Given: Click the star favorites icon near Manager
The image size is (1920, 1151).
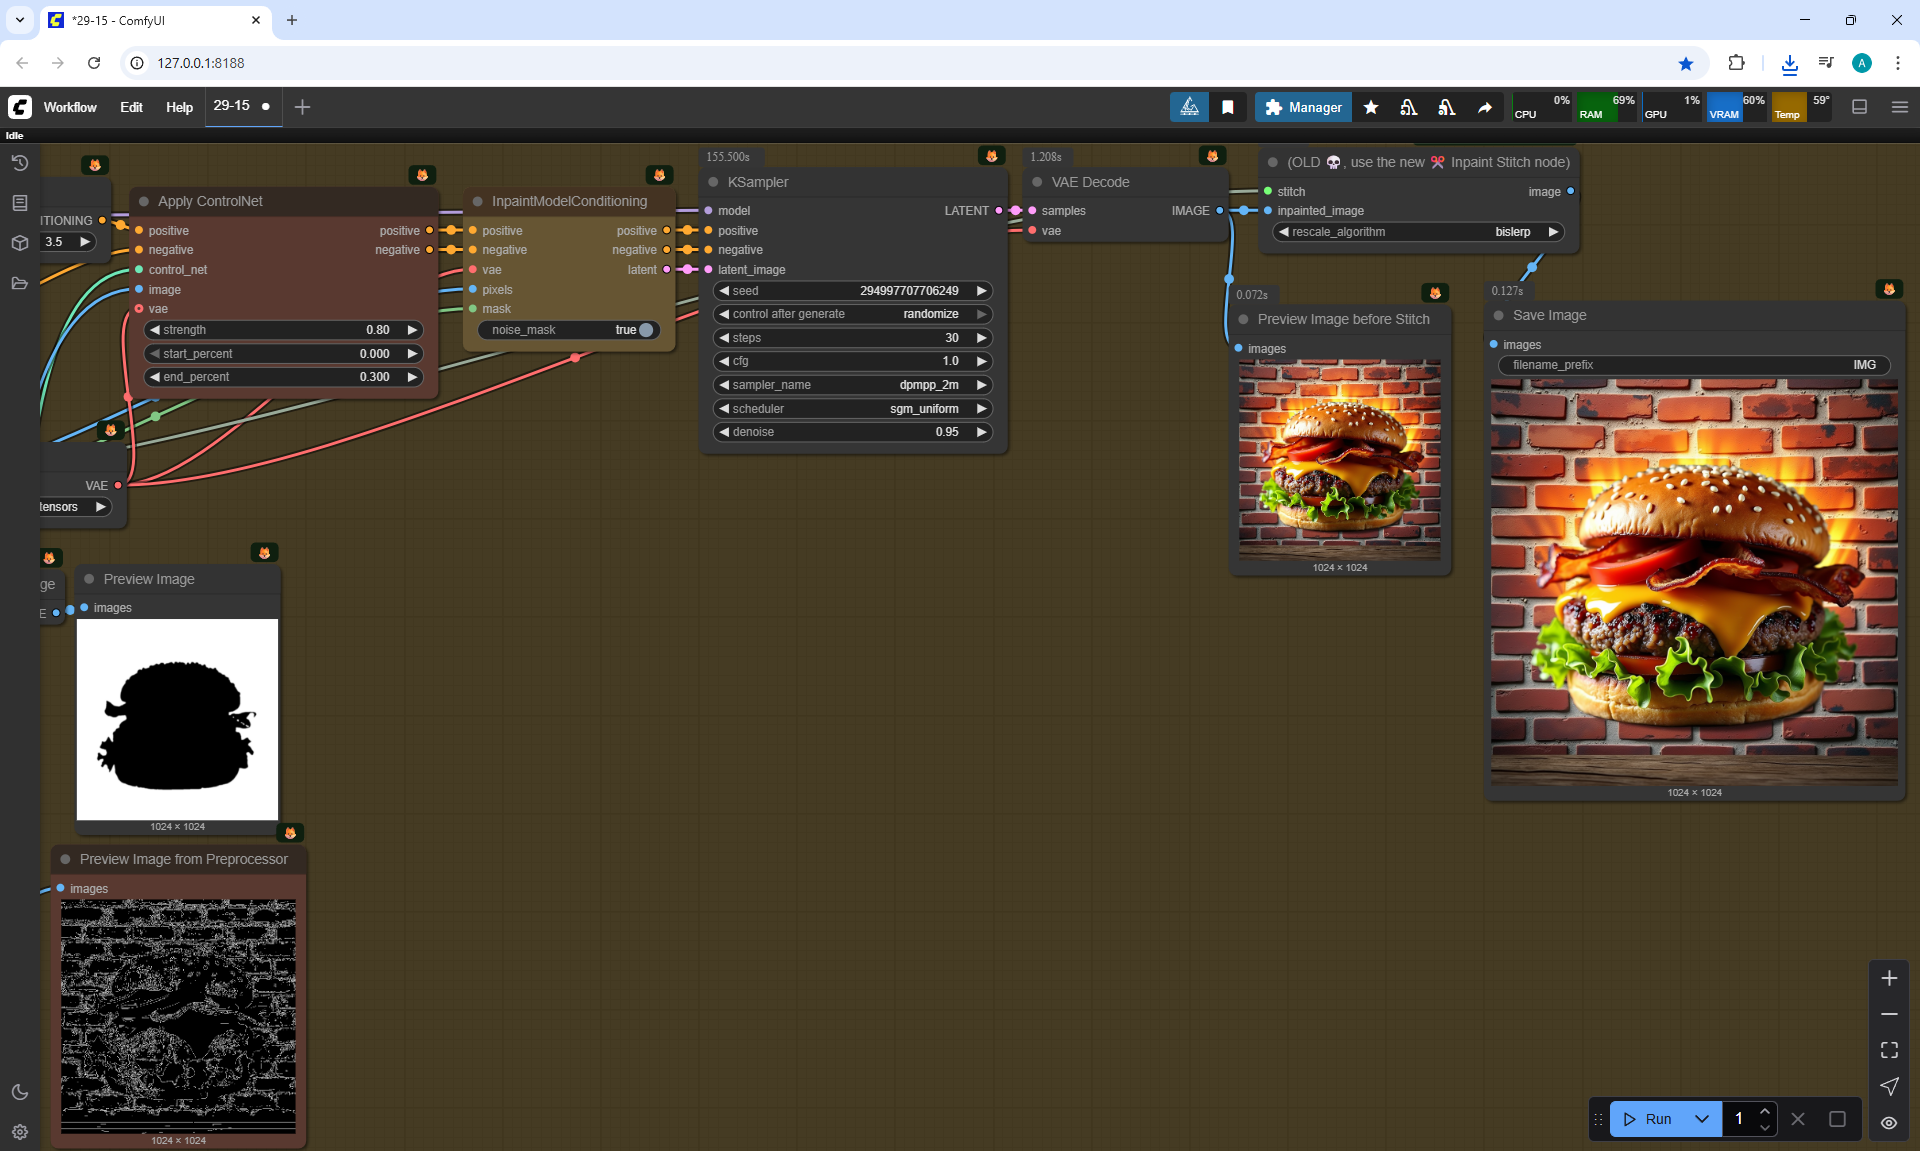Looking at the screenshot, I should (1371, 107).
